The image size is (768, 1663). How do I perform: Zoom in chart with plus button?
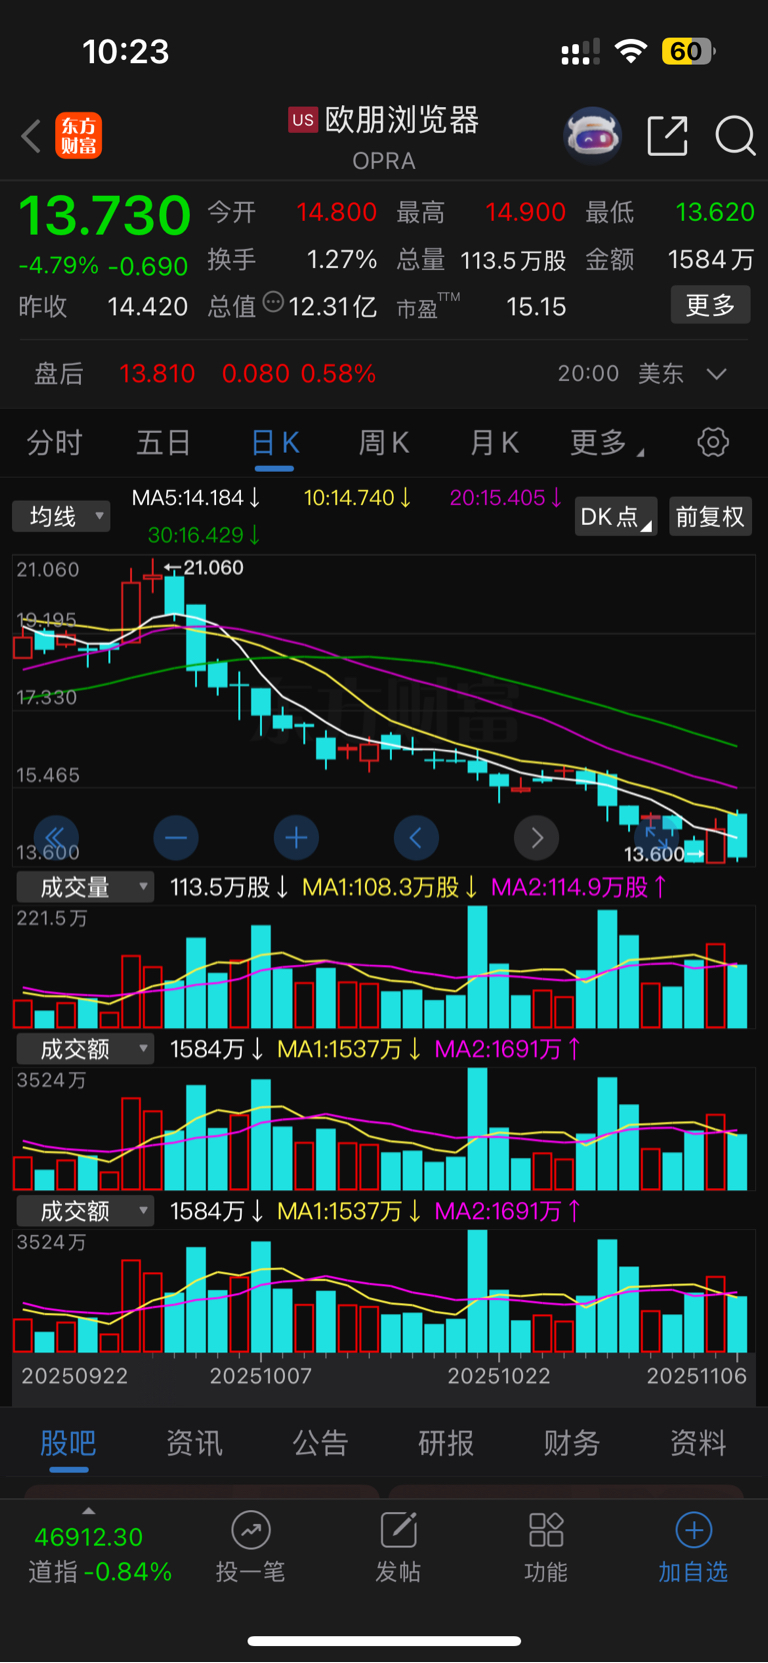point(296,837)
